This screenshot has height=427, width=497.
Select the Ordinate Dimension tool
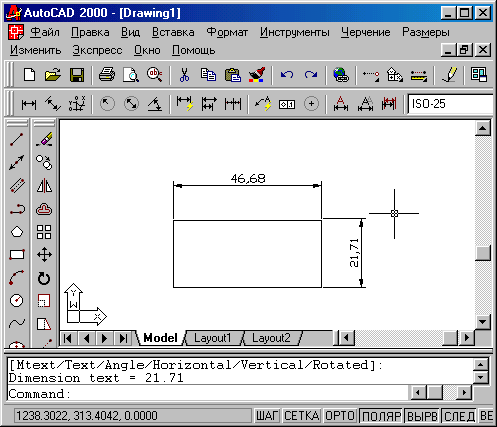[77, 104]
